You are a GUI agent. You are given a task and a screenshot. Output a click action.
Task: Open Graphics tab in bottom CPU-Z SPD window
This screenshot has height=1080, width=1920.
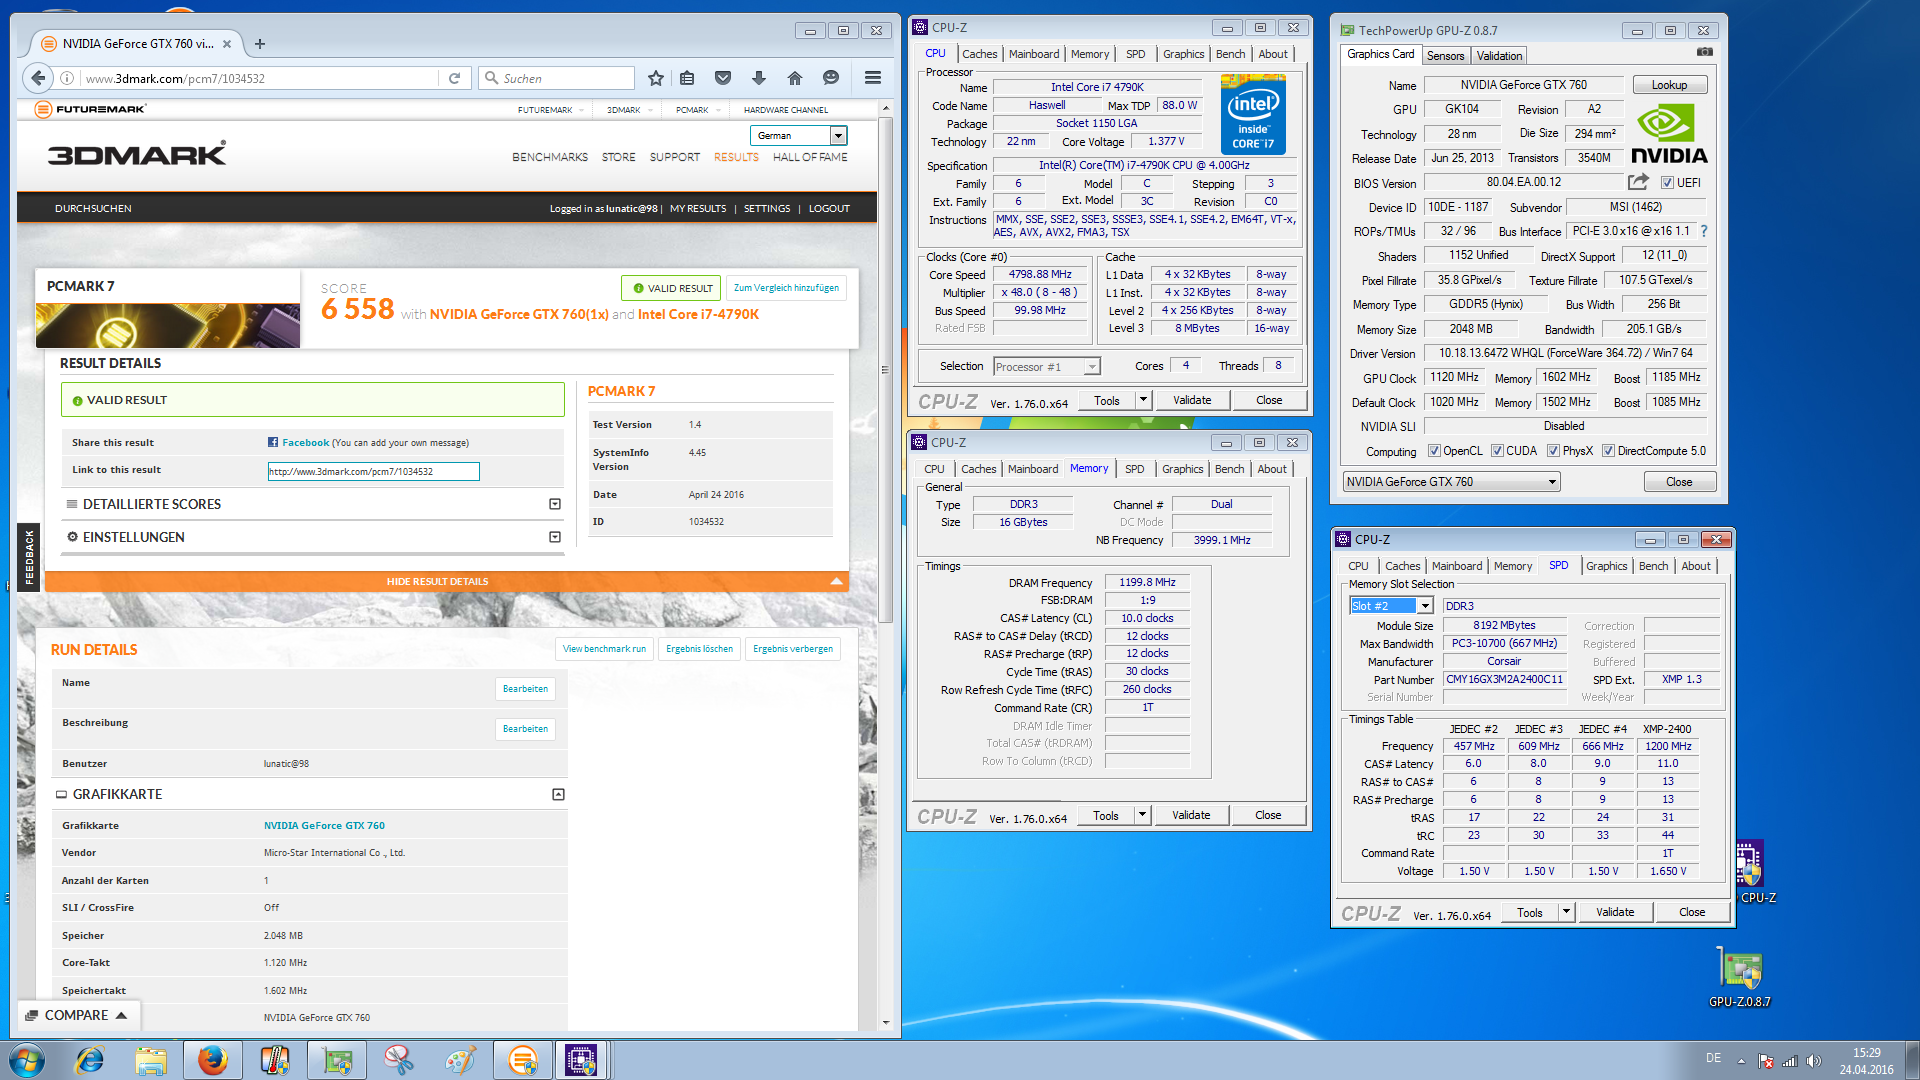tap(1606, 566)
